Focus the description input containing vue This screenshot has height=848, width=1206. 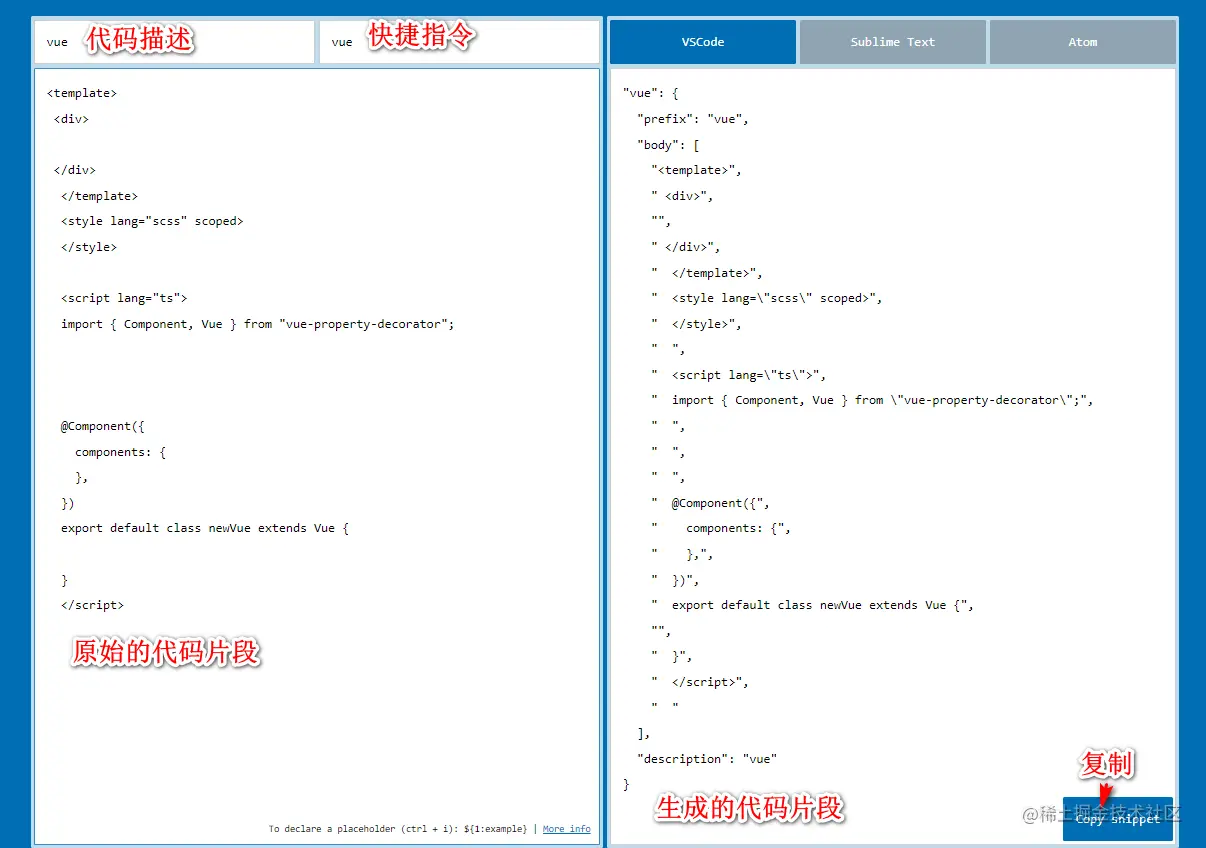point(175,42)
